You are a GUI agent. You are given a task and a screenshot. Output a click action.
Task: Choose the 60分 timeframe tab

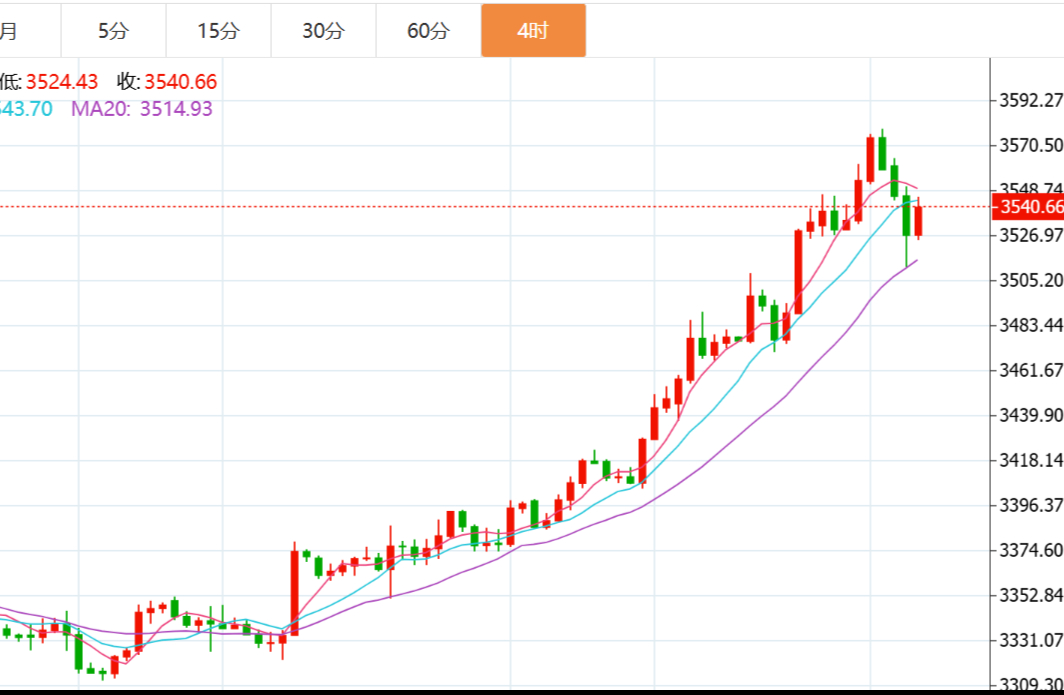(429, 31)
